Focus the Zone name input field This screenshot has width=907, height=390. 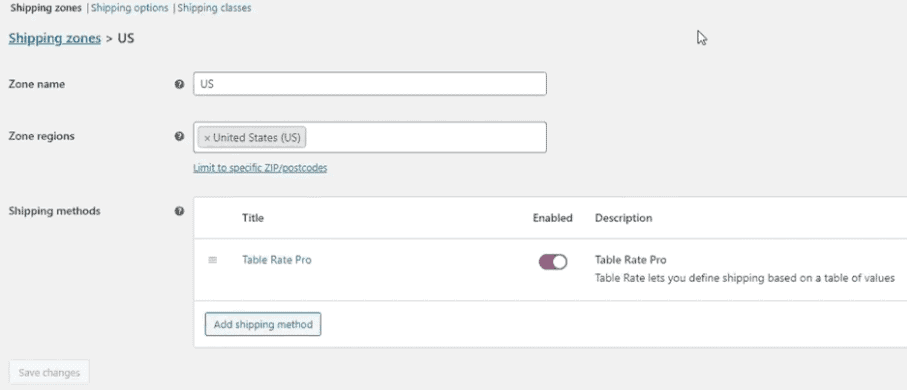[x=370, y=83]
